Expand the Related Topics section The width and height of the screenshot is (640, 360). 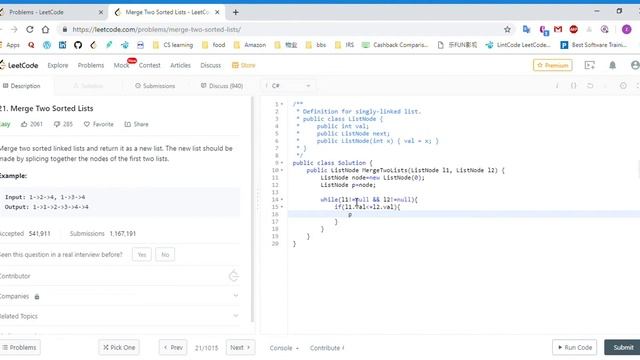120,316
